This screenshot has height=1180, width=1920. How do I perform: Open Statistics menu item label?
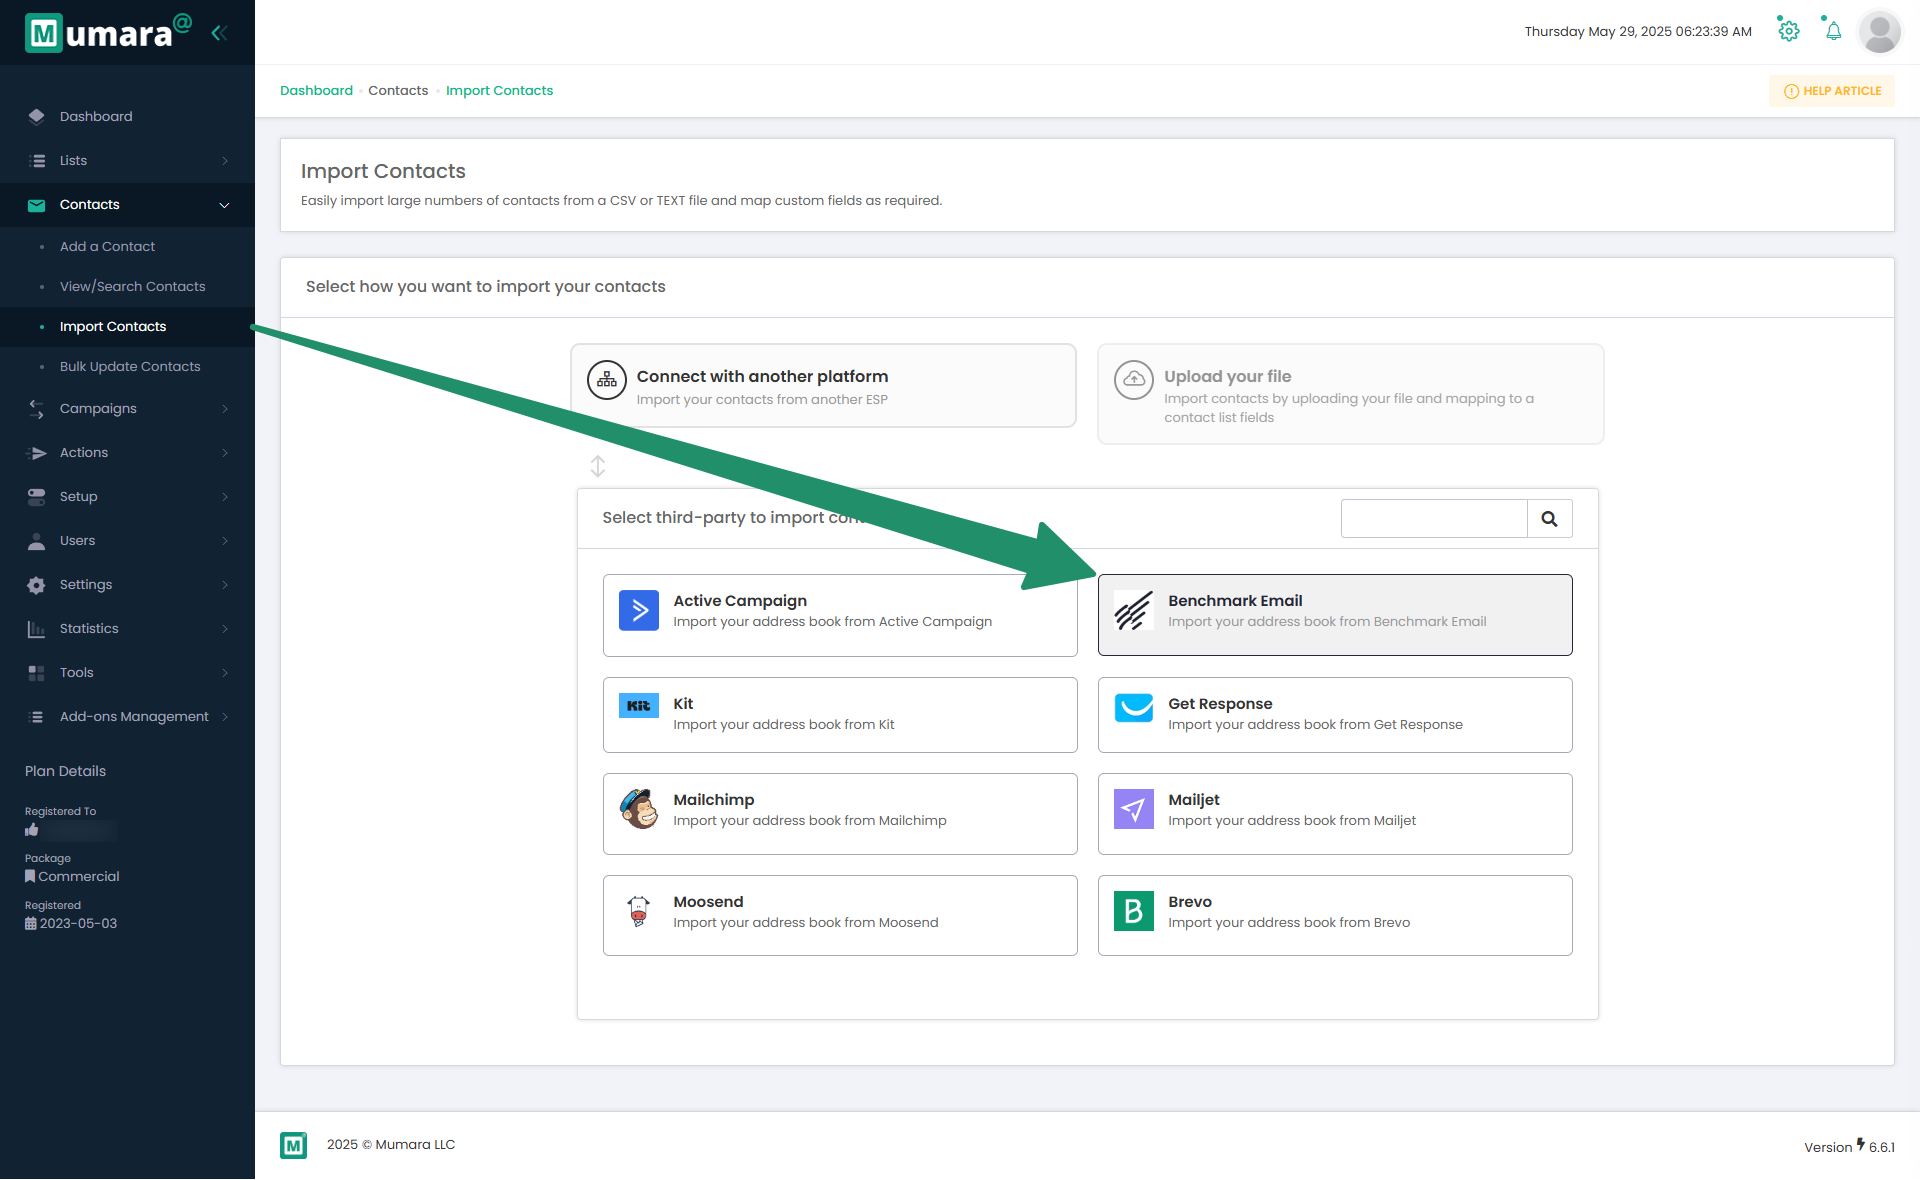coord(89,629)
